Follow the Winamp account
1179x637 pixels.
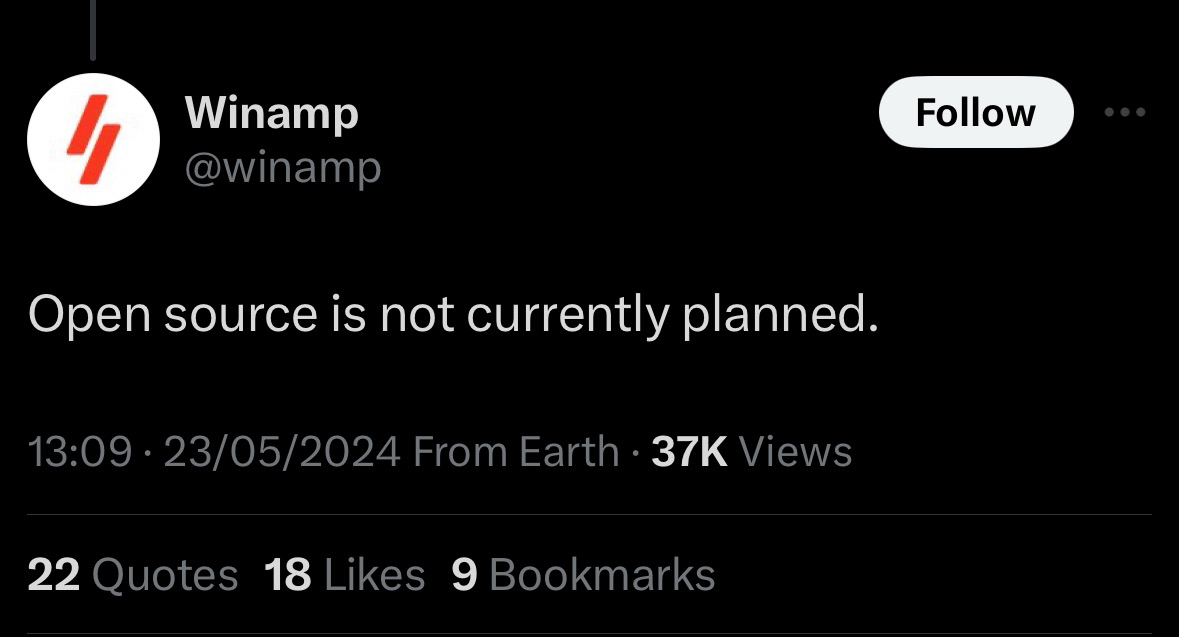975,112
